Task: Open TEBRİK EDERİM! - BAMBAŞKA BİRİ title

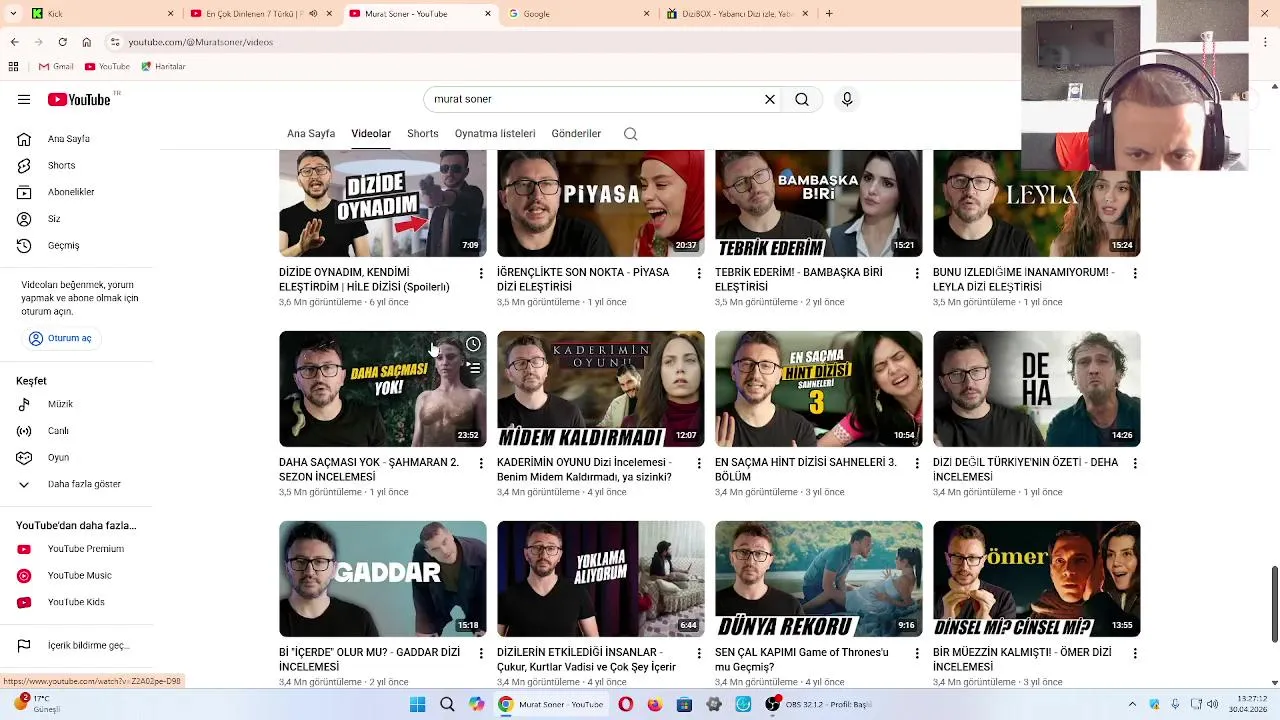Action: (x=799, y=280)
